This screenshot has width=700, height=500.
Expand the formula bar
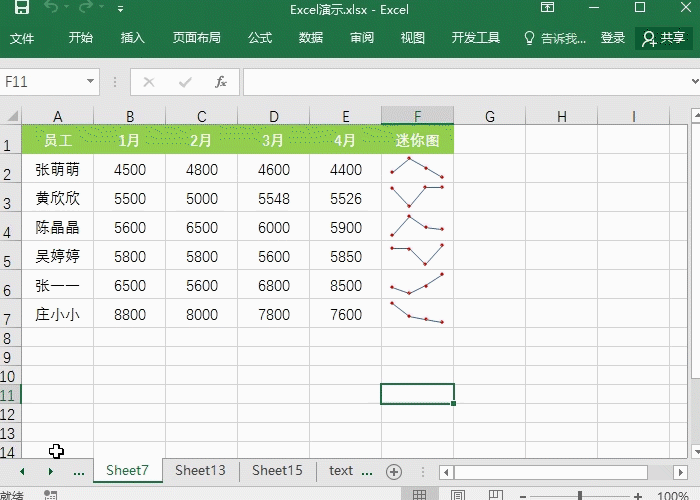tap(691, 82)
